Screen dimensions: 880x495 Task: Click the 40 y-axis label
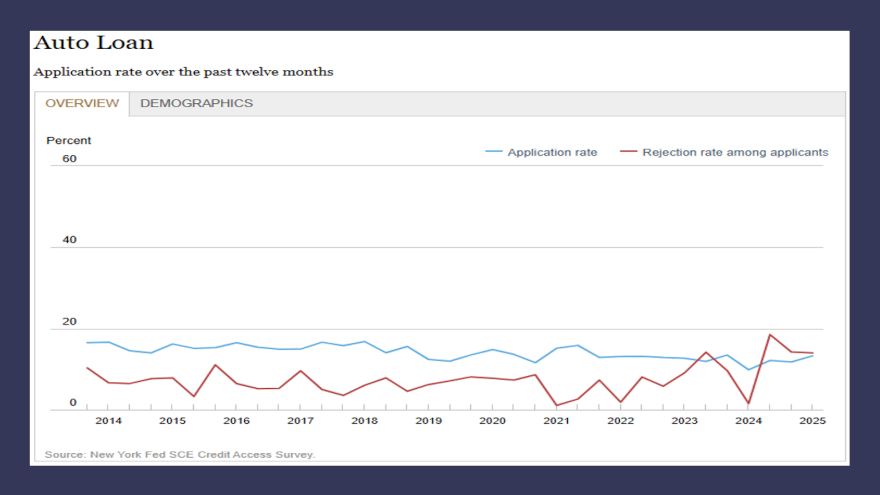(x=69, y=240)
